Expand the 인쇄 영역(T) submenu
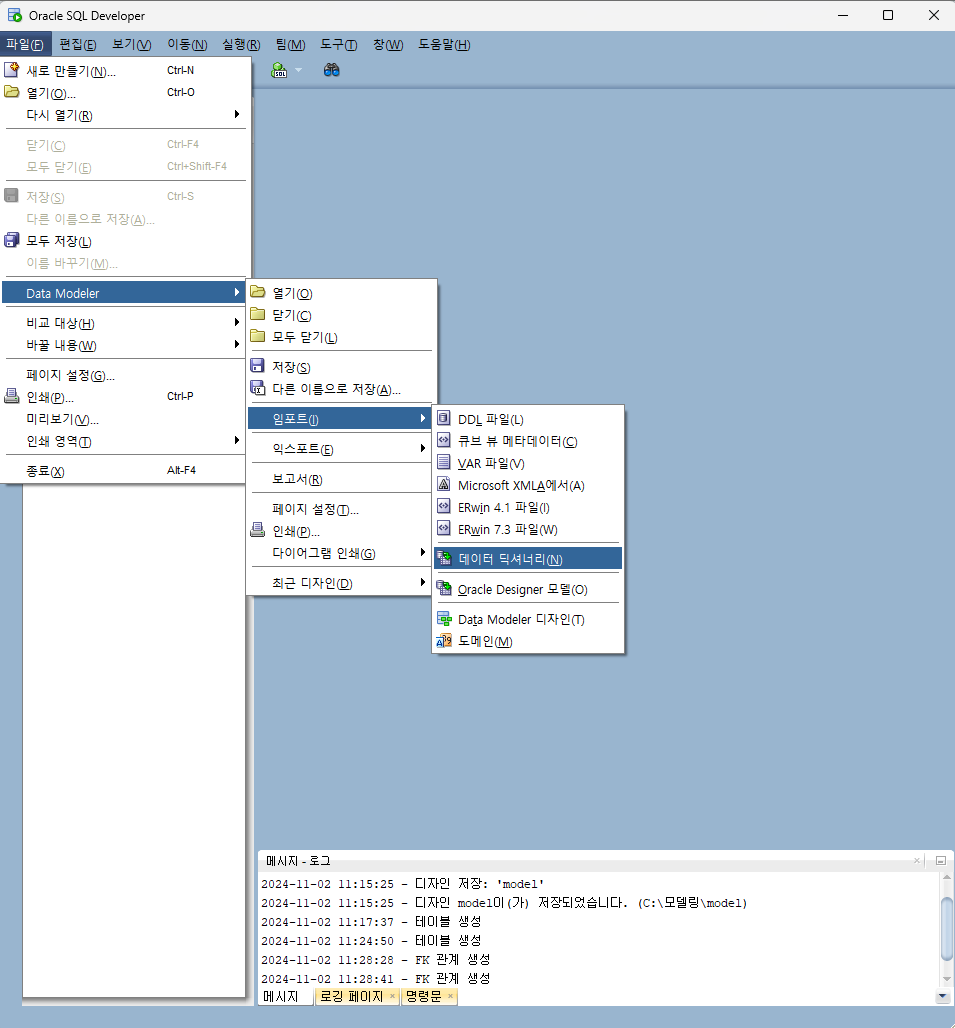Image resolution: width=955 pixels, height=1028 pixels. click(x=125, y=441)
